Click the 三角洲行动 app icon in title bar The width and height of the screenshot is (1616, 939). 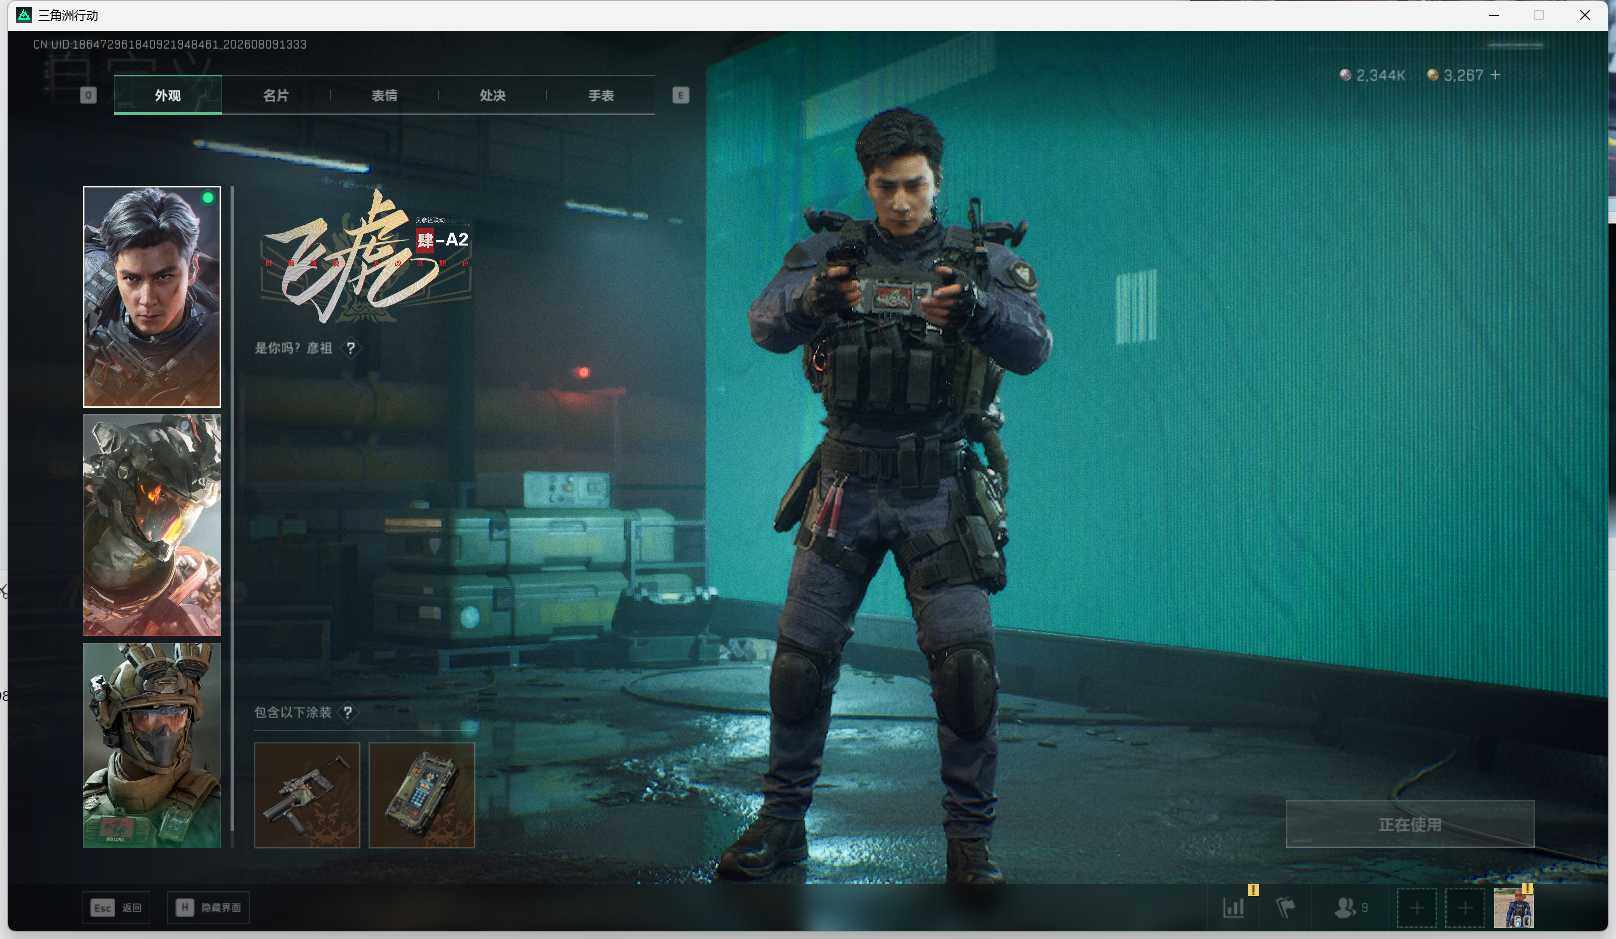[x=24, y=15]
